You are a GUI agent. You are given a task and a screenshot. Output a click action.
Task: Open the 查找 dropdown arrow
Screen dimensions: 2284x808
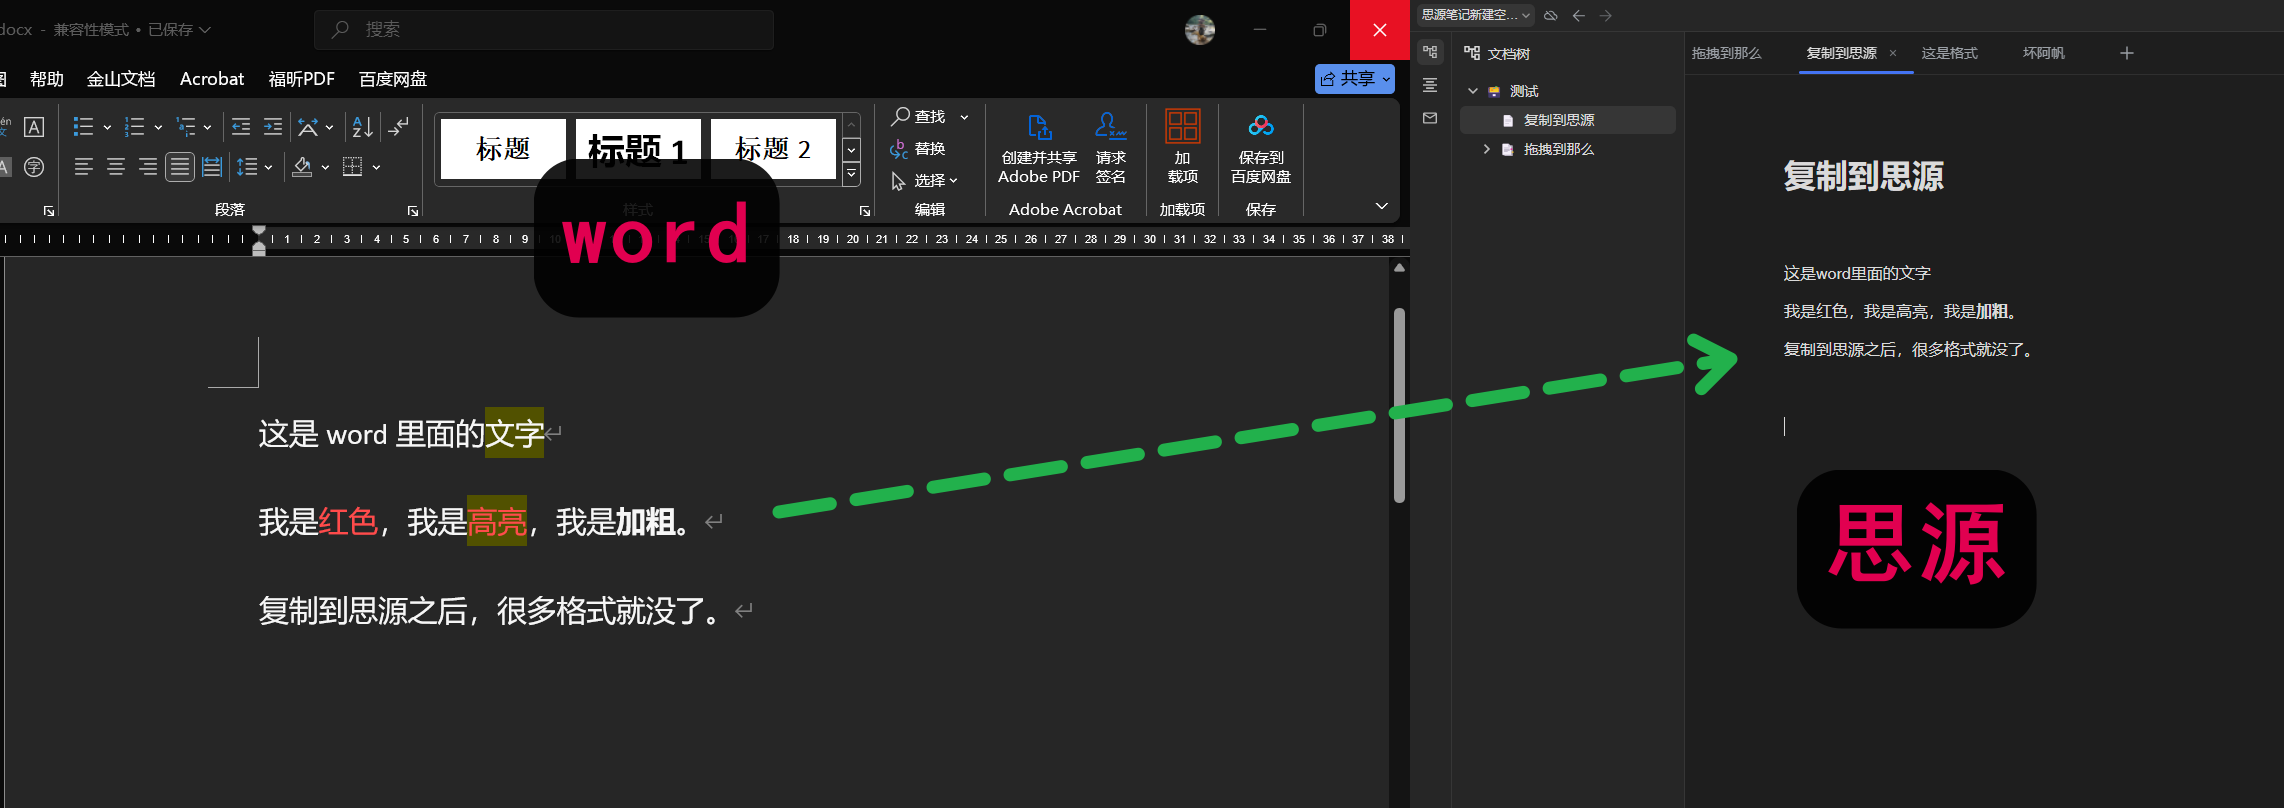[965, 118]
